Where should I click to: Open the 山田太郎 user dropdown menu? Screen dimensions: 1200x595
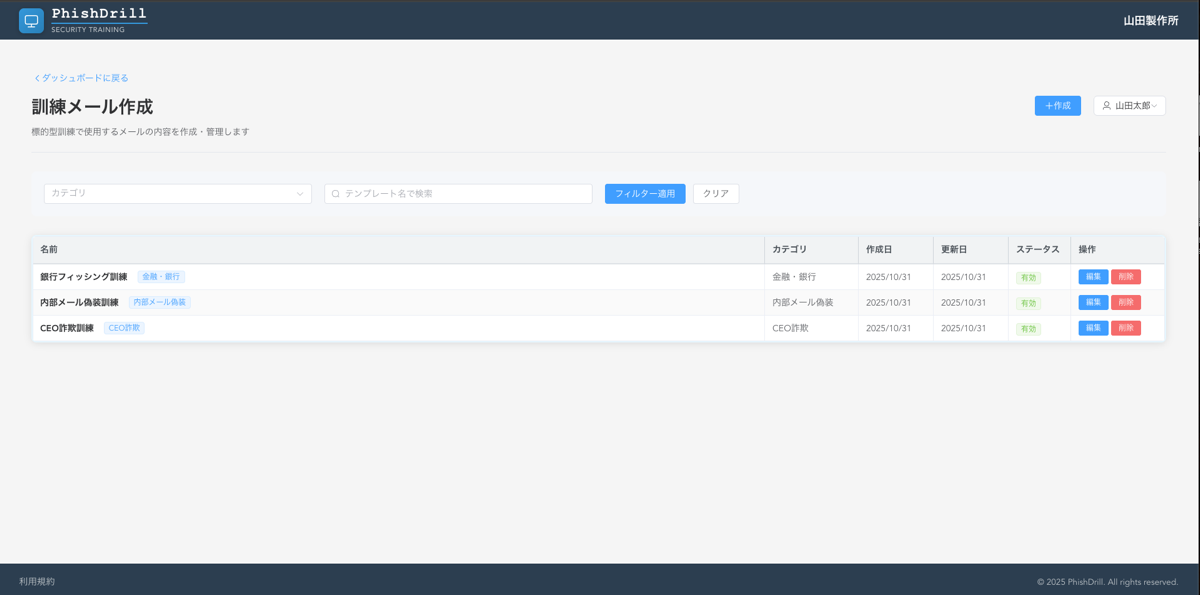tap(1129, 106)
